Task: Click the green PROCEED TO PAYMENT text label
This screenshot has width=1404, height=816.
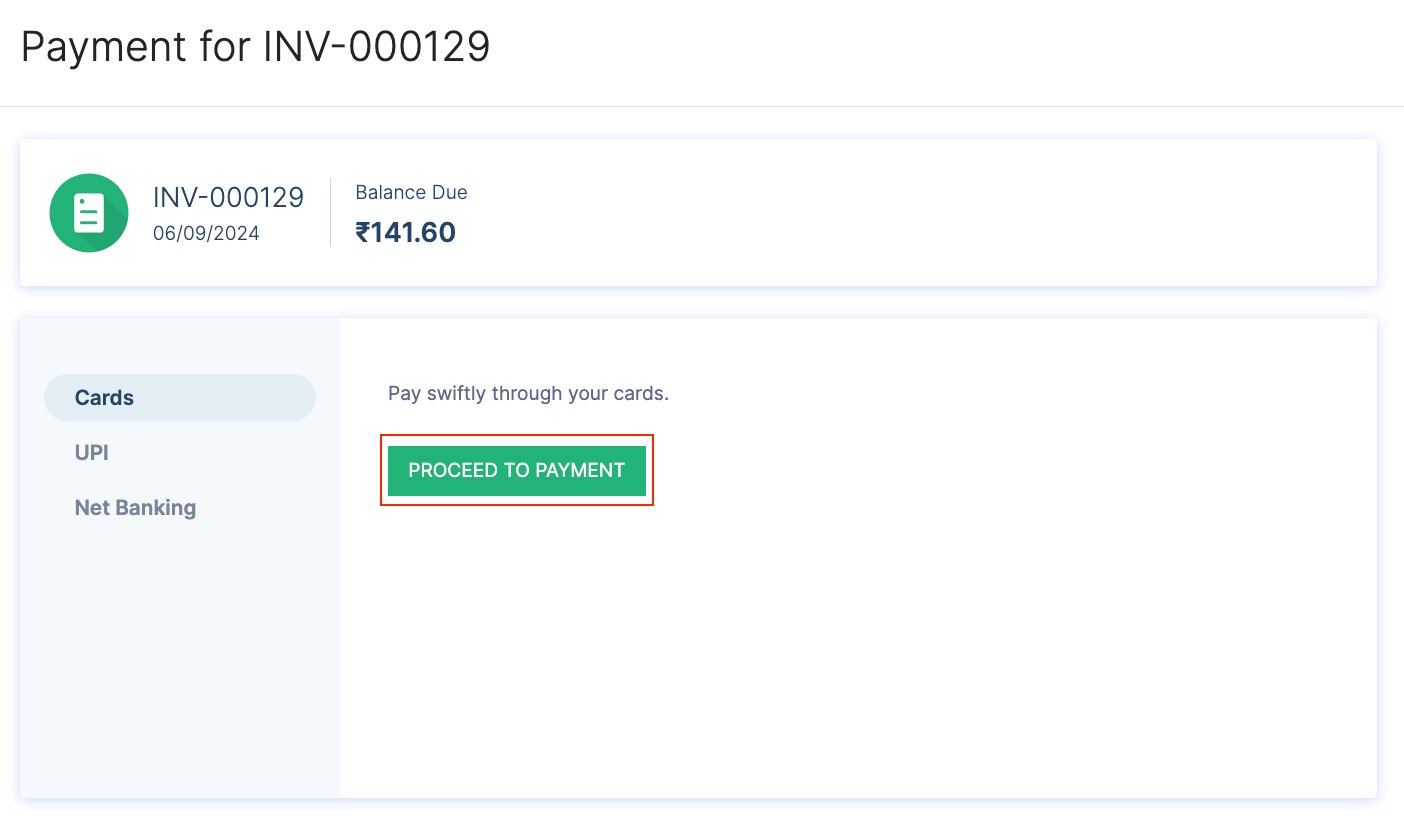Action: coord(517,470)
